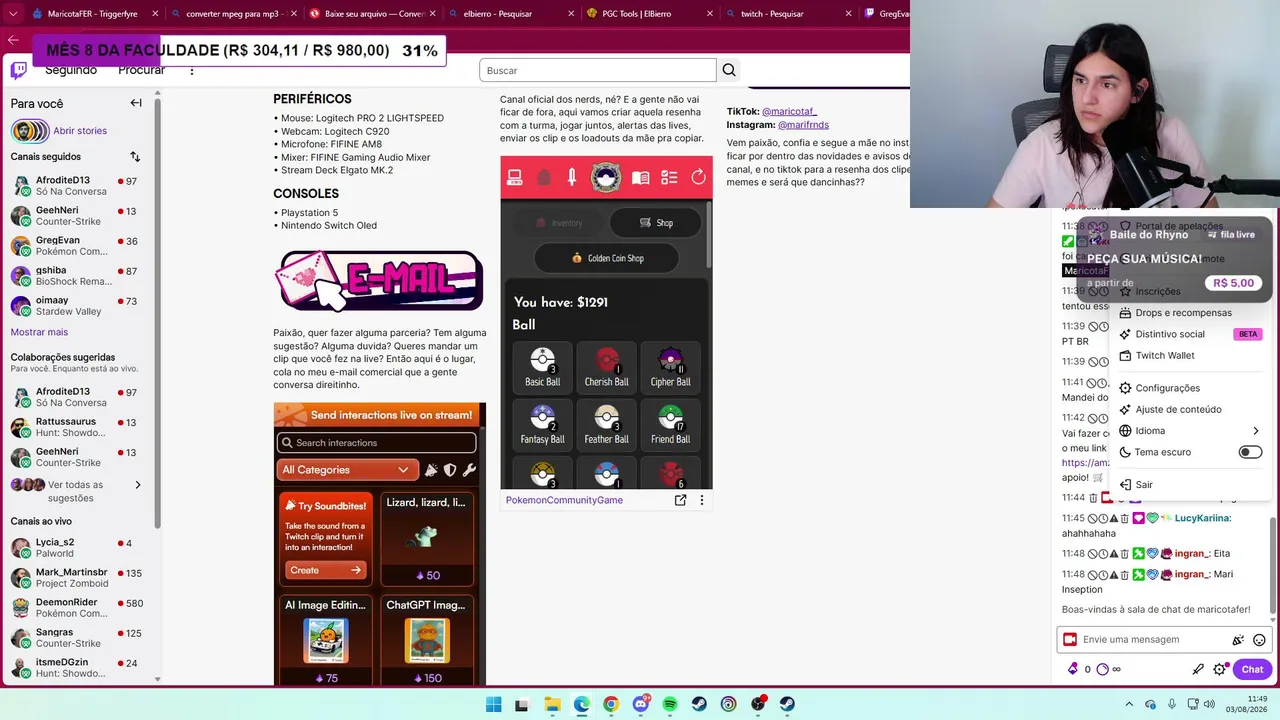
Task: Open the missions checklist icon
Action: click(x=669, y=178)
